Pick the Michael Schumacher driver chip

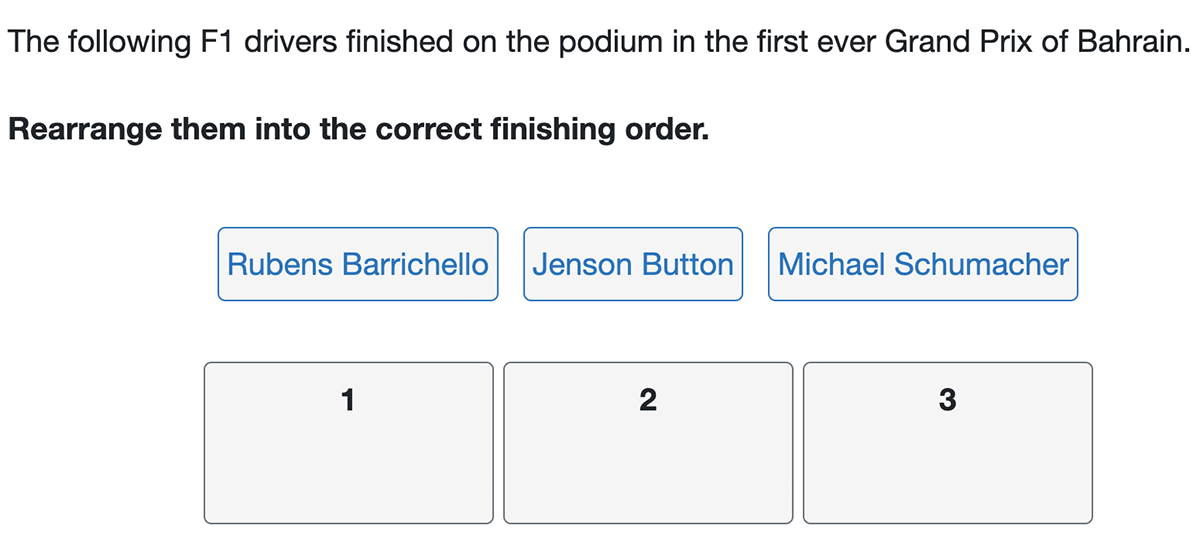[922, 264]
